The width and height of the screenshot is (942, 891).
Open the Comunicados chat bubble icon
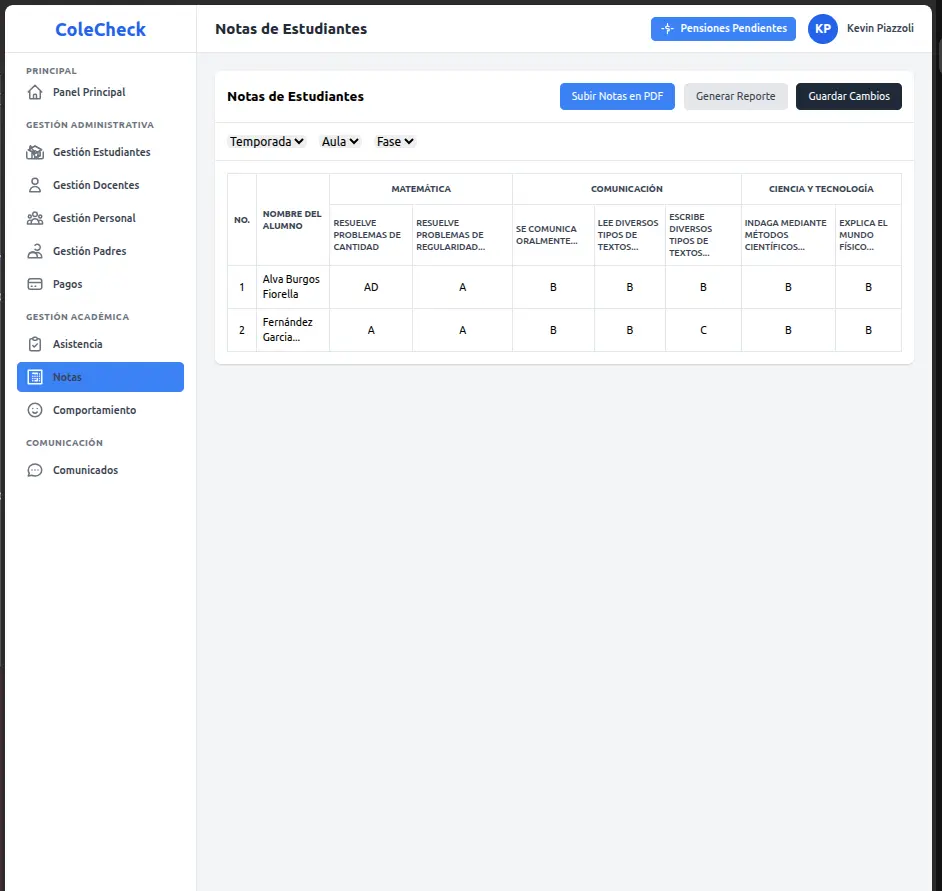tap(35, 470)
